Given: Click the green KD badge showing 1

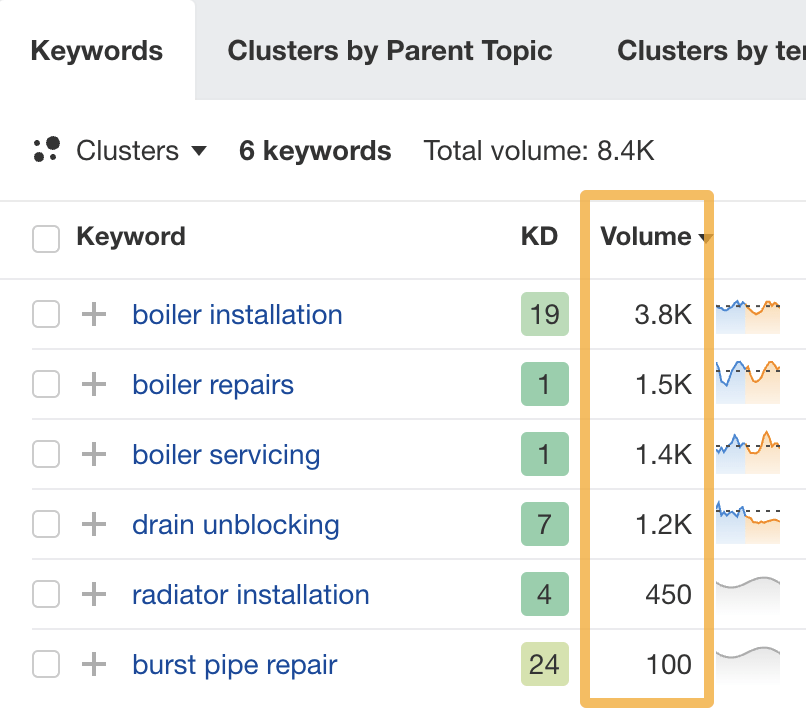Looking at the screenshot, I should pyautogui.click(x=545, y=384).
